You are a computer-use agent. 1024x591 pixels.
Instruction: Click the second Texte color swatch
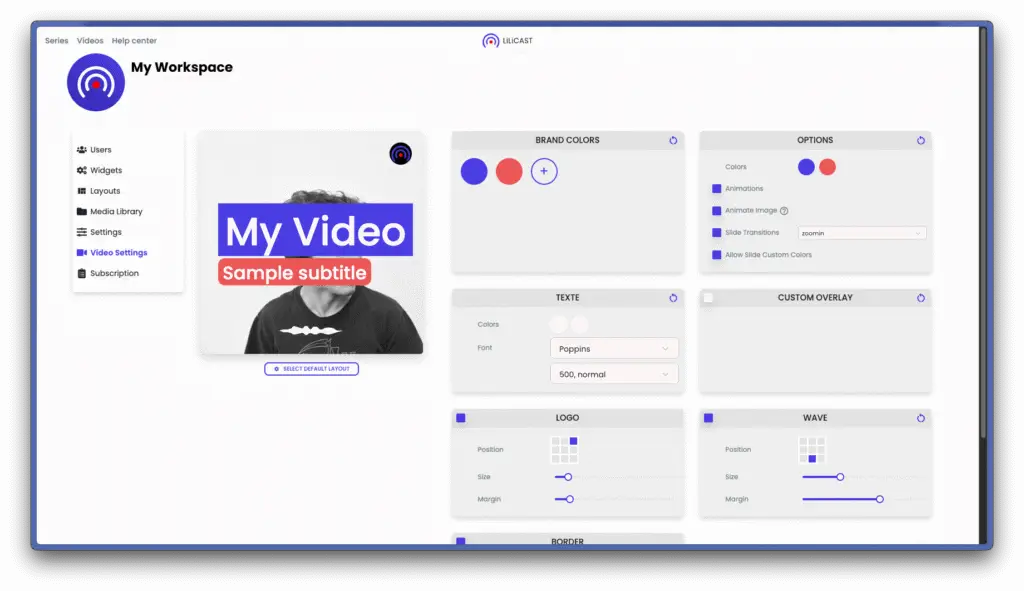point(579,324)
